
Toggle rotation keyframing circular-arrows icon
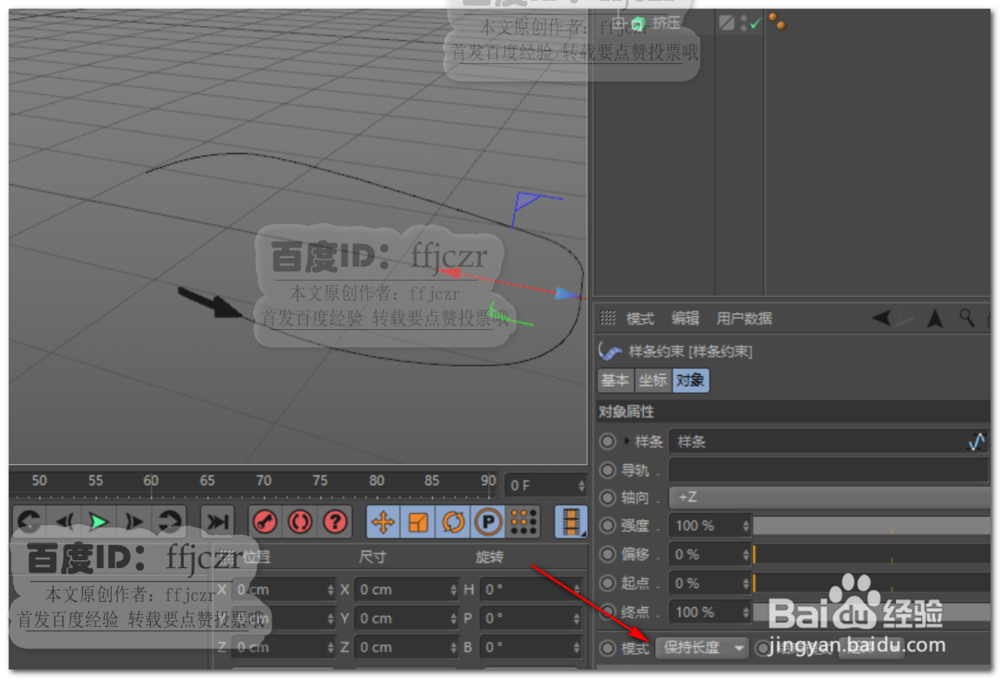click(x=453, y=522)
